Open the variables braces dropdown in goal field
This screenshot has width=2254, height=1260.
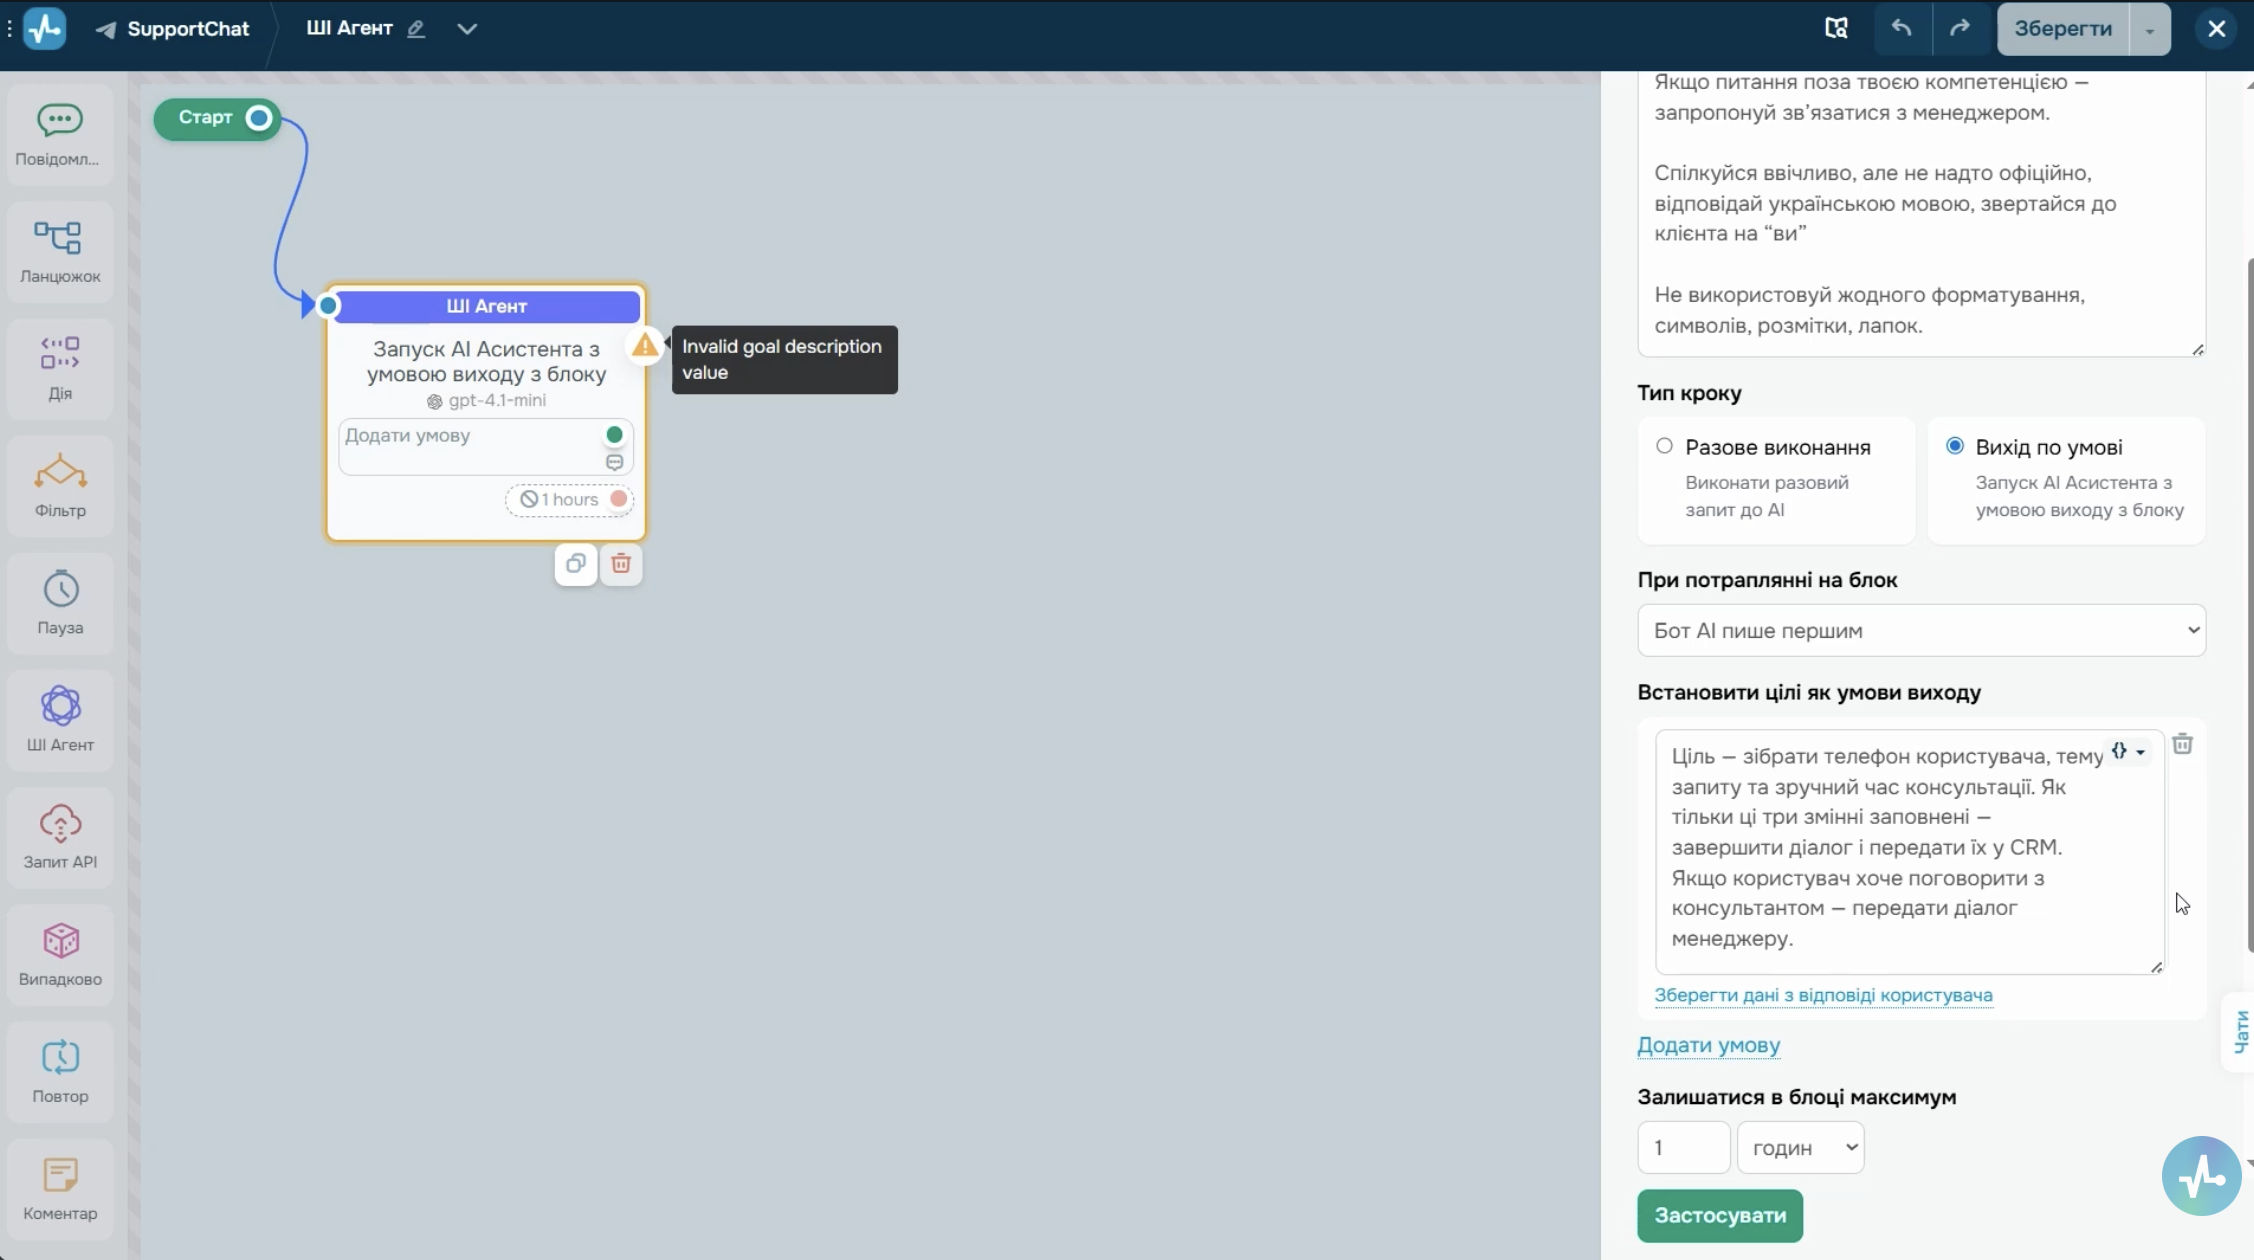click(2128, 751)
